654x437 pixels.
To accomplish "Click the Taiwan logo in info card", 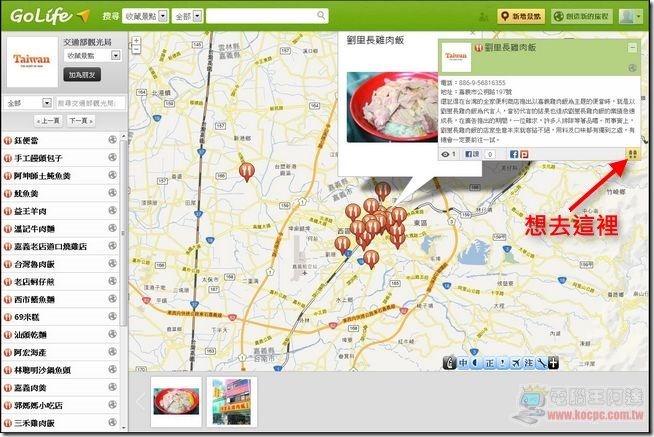I will (x=456, y=57).
